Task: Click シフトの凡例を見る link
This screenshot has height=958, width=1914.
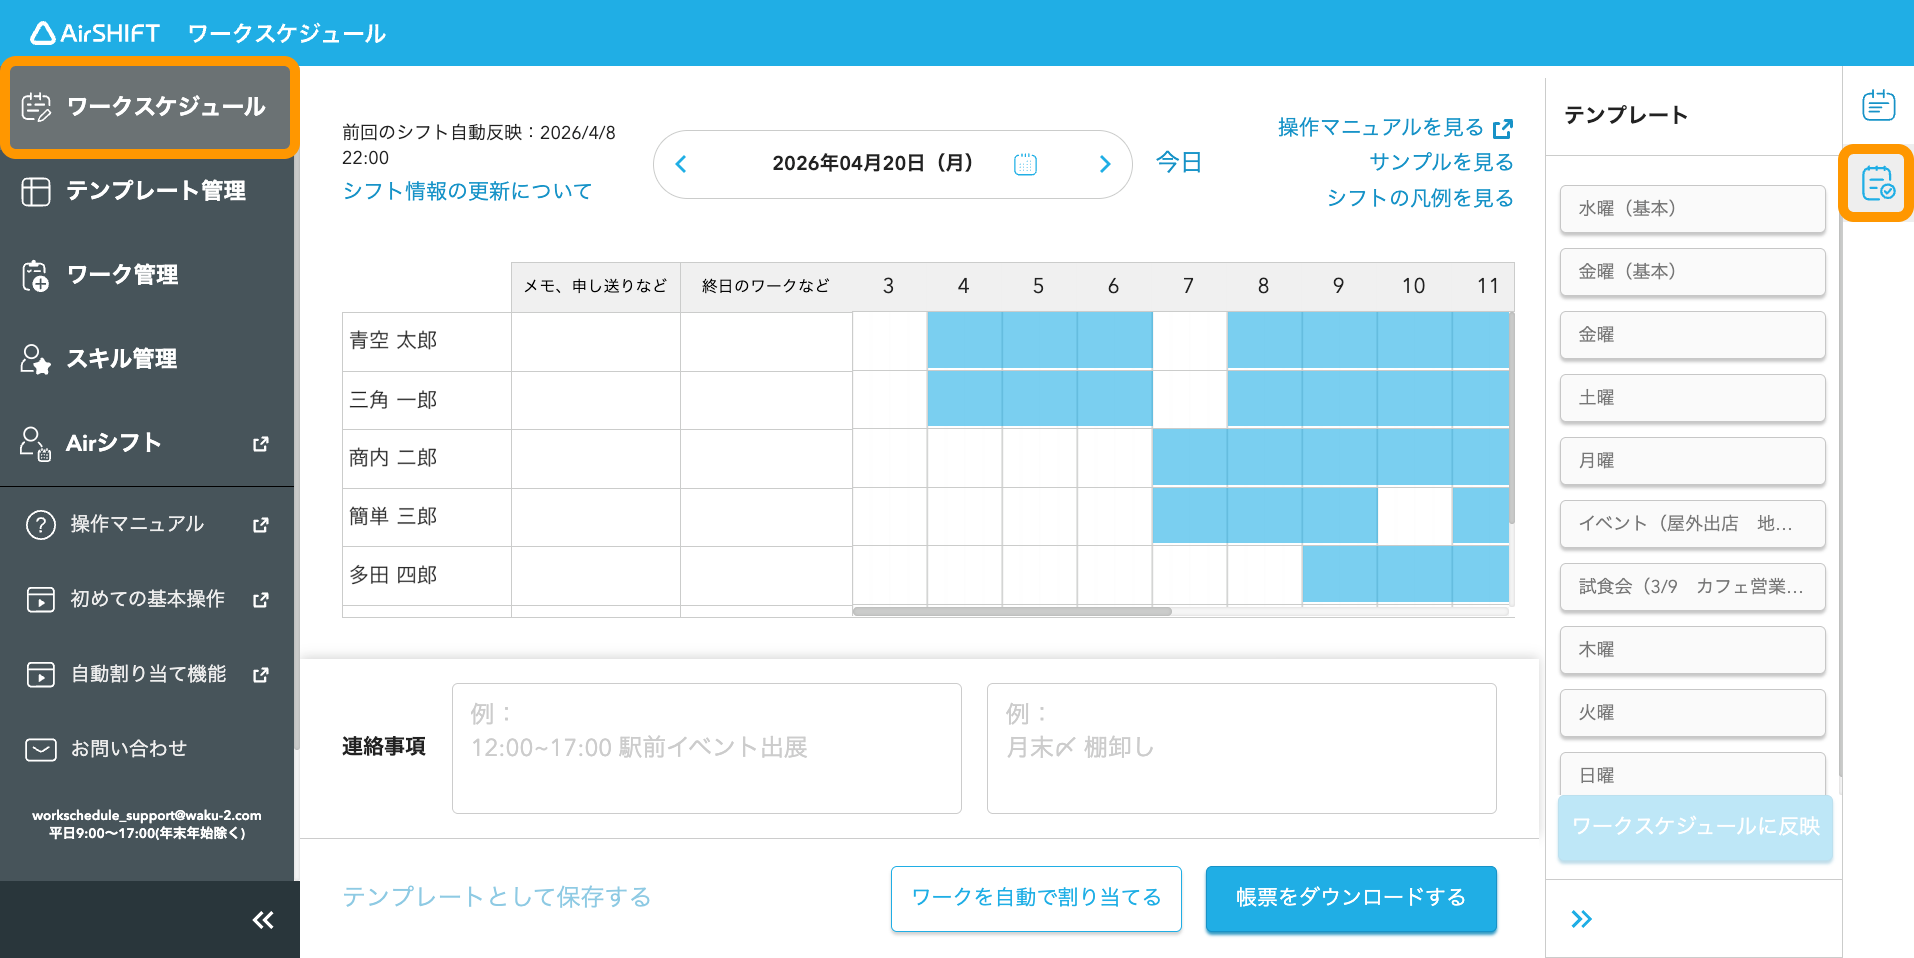Action: [1420, 198]
